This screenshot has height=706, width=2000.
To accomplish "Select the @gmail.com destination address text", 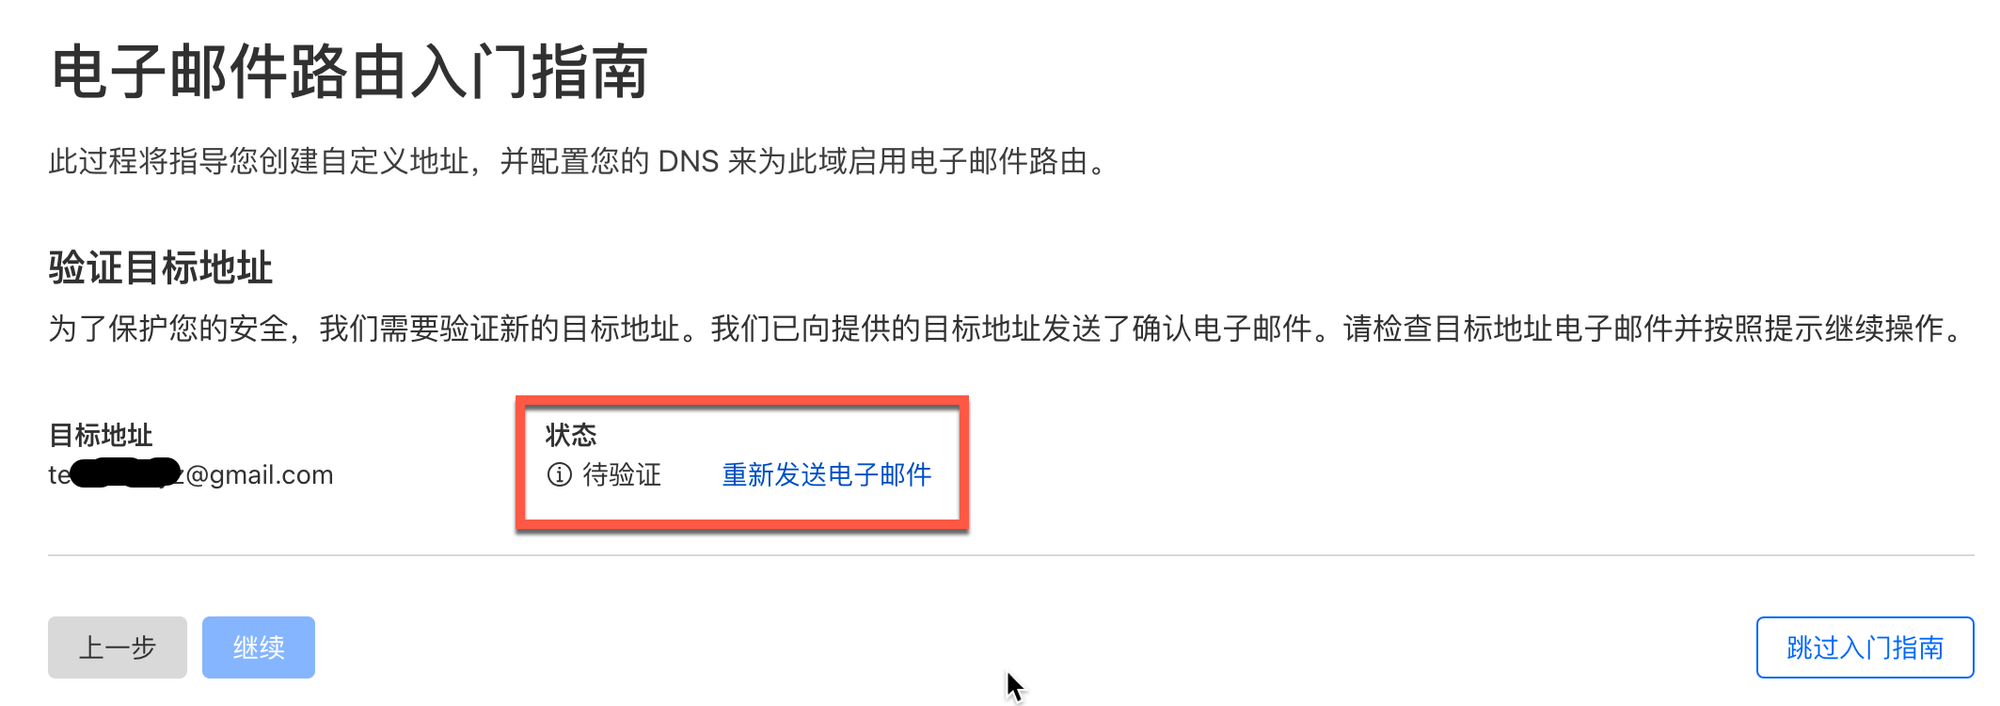I will 260,474.
